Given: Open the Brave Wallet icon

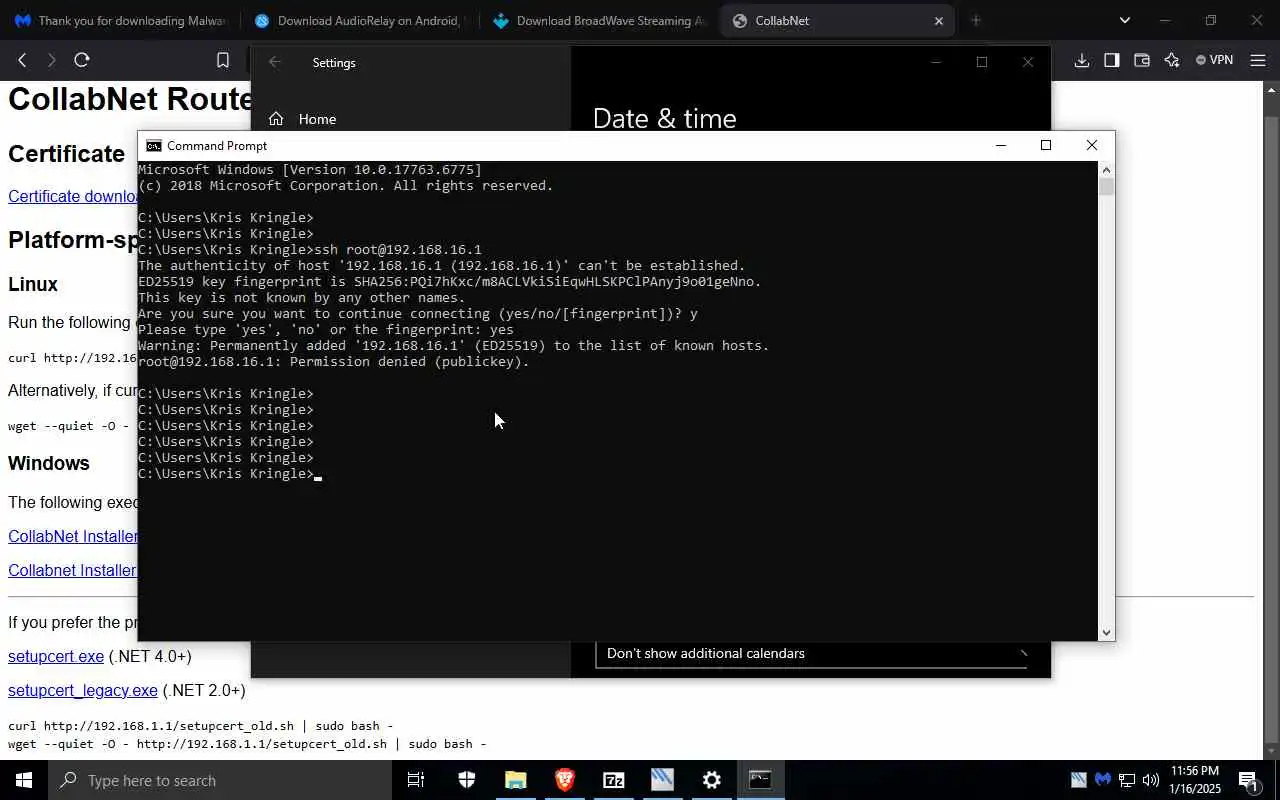Looking at the screenshot, I should (x=1141, y=60).
